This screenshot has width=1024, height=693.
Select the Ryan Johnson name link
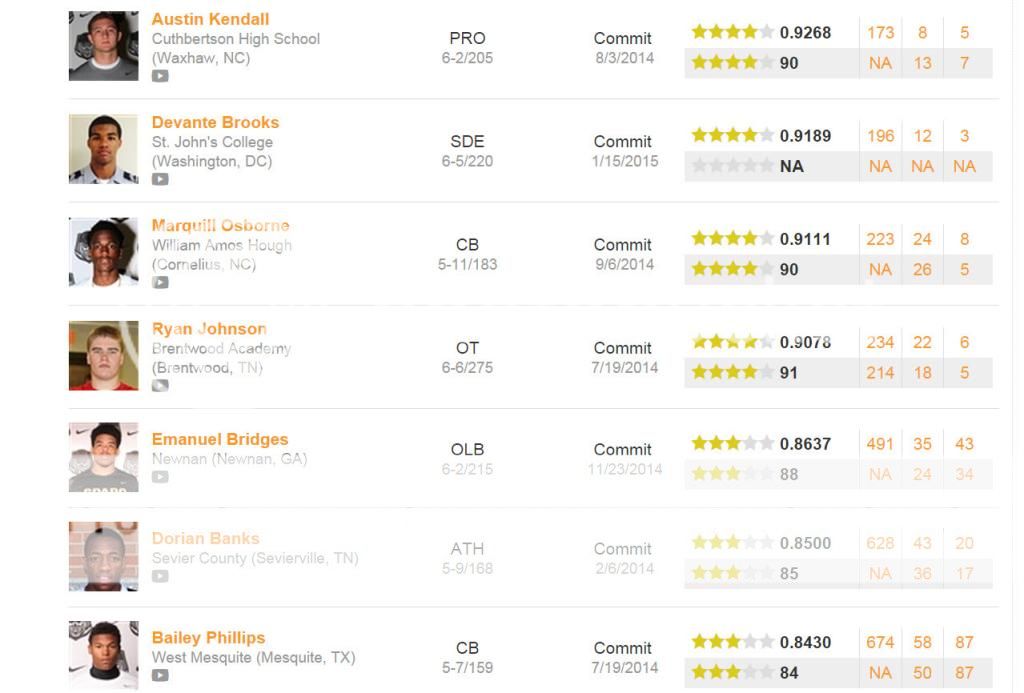[x=209, y=329]
